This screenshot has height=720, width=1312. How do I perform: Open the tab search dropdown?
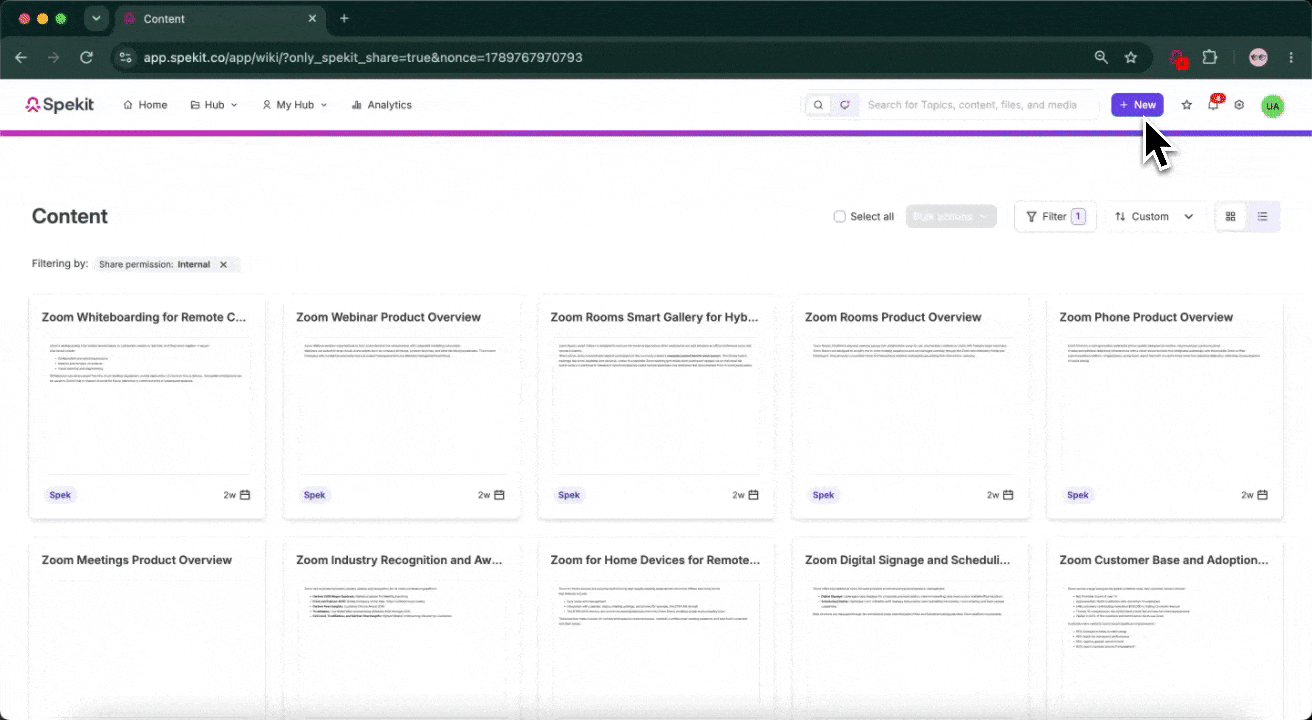pyautogui.click(x=96, y=19)
